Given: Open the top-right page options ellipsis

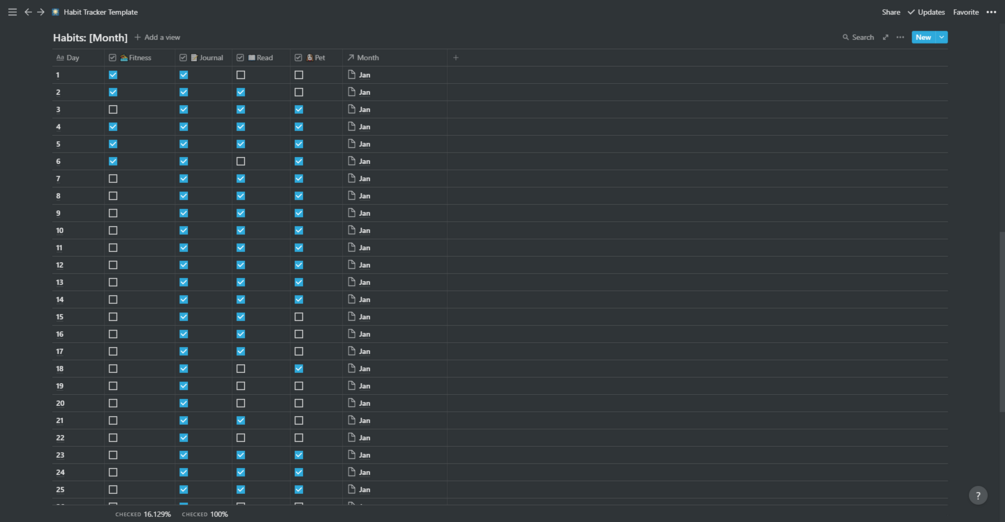Looking at the screenshot, I should click(x=990, y=12).
